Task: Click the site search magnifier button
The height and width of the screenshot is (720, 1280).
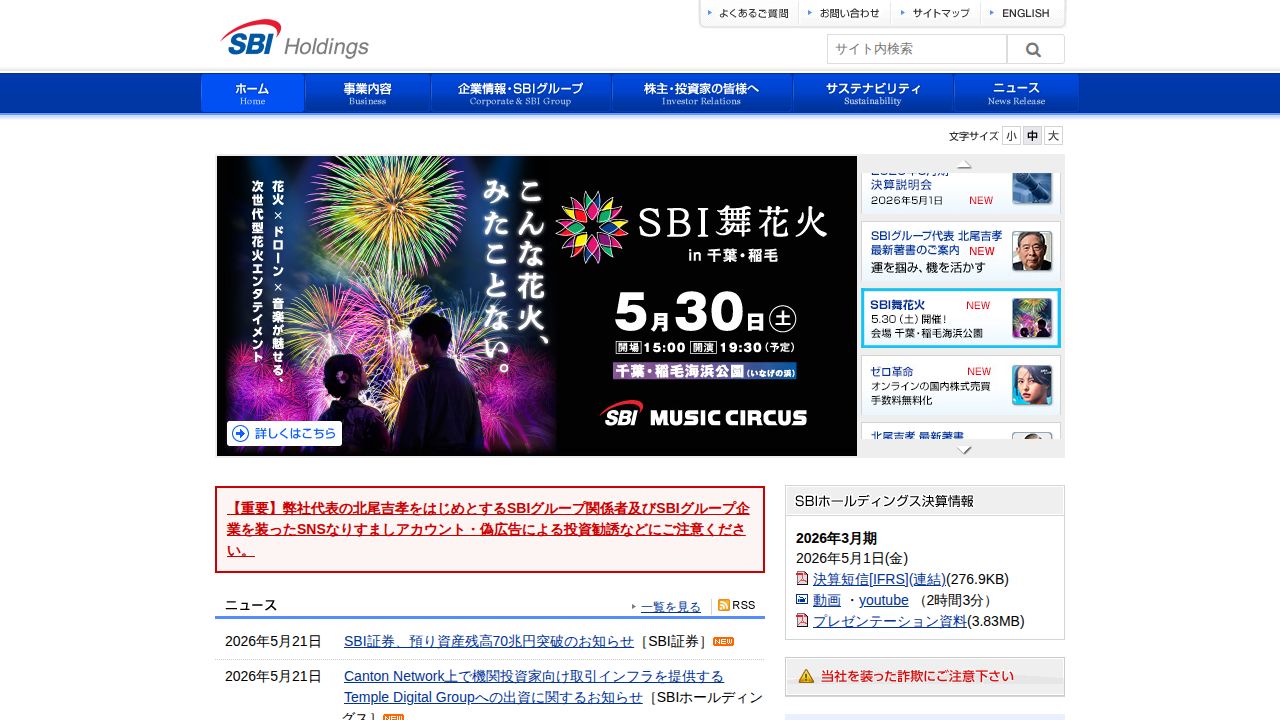Action: (x=1035, y=49)
